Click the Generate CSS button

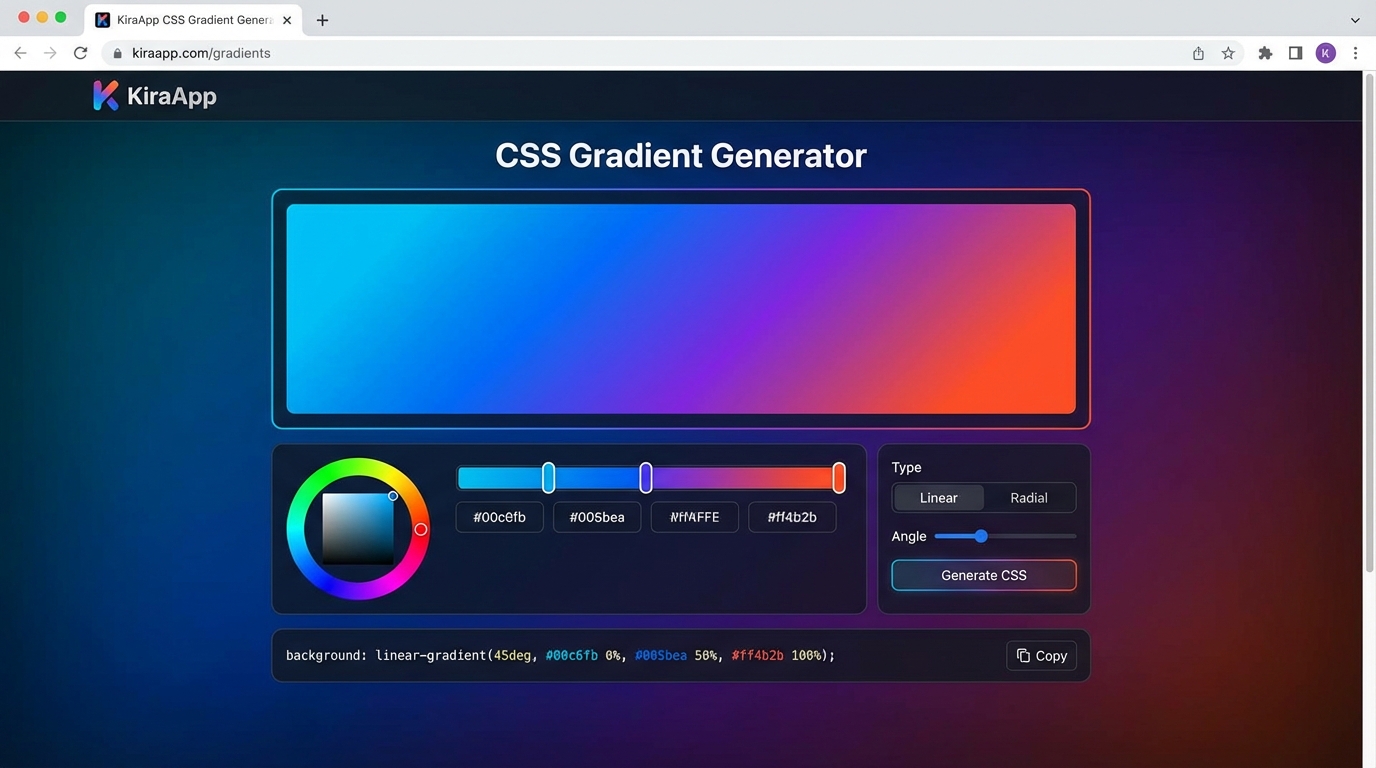pos(983,575)
